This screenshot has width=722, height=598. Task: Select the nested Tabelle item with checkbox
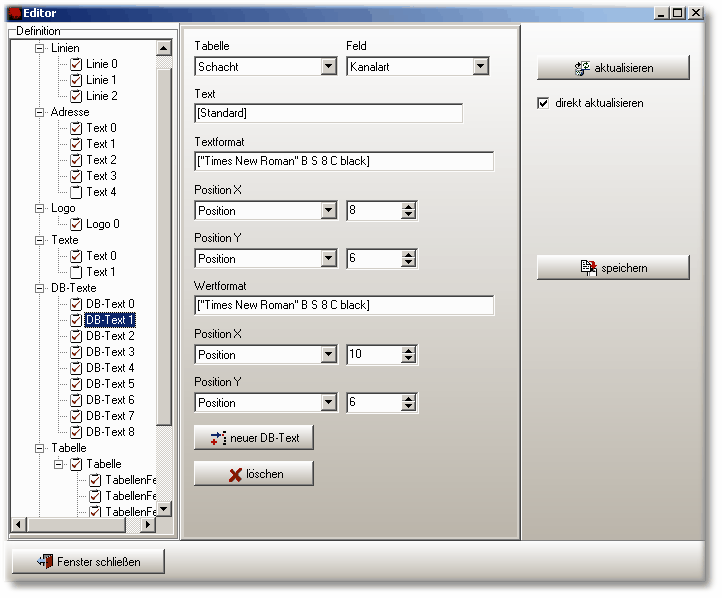[104, 464]
